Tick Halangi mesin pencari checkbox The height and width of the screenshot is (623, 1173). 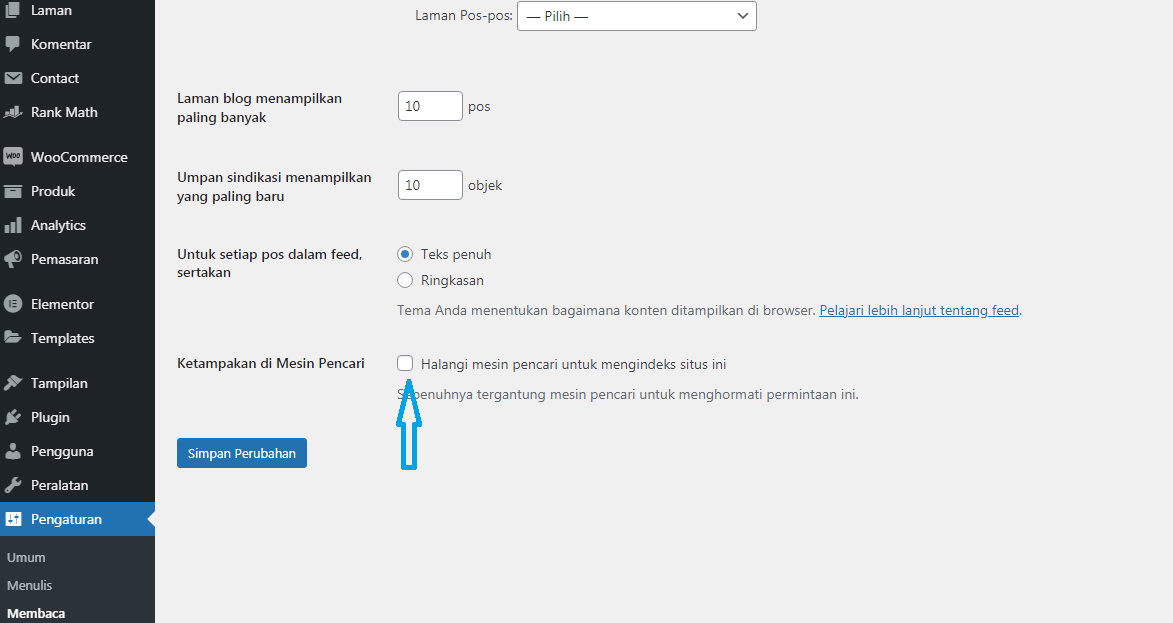405,363
